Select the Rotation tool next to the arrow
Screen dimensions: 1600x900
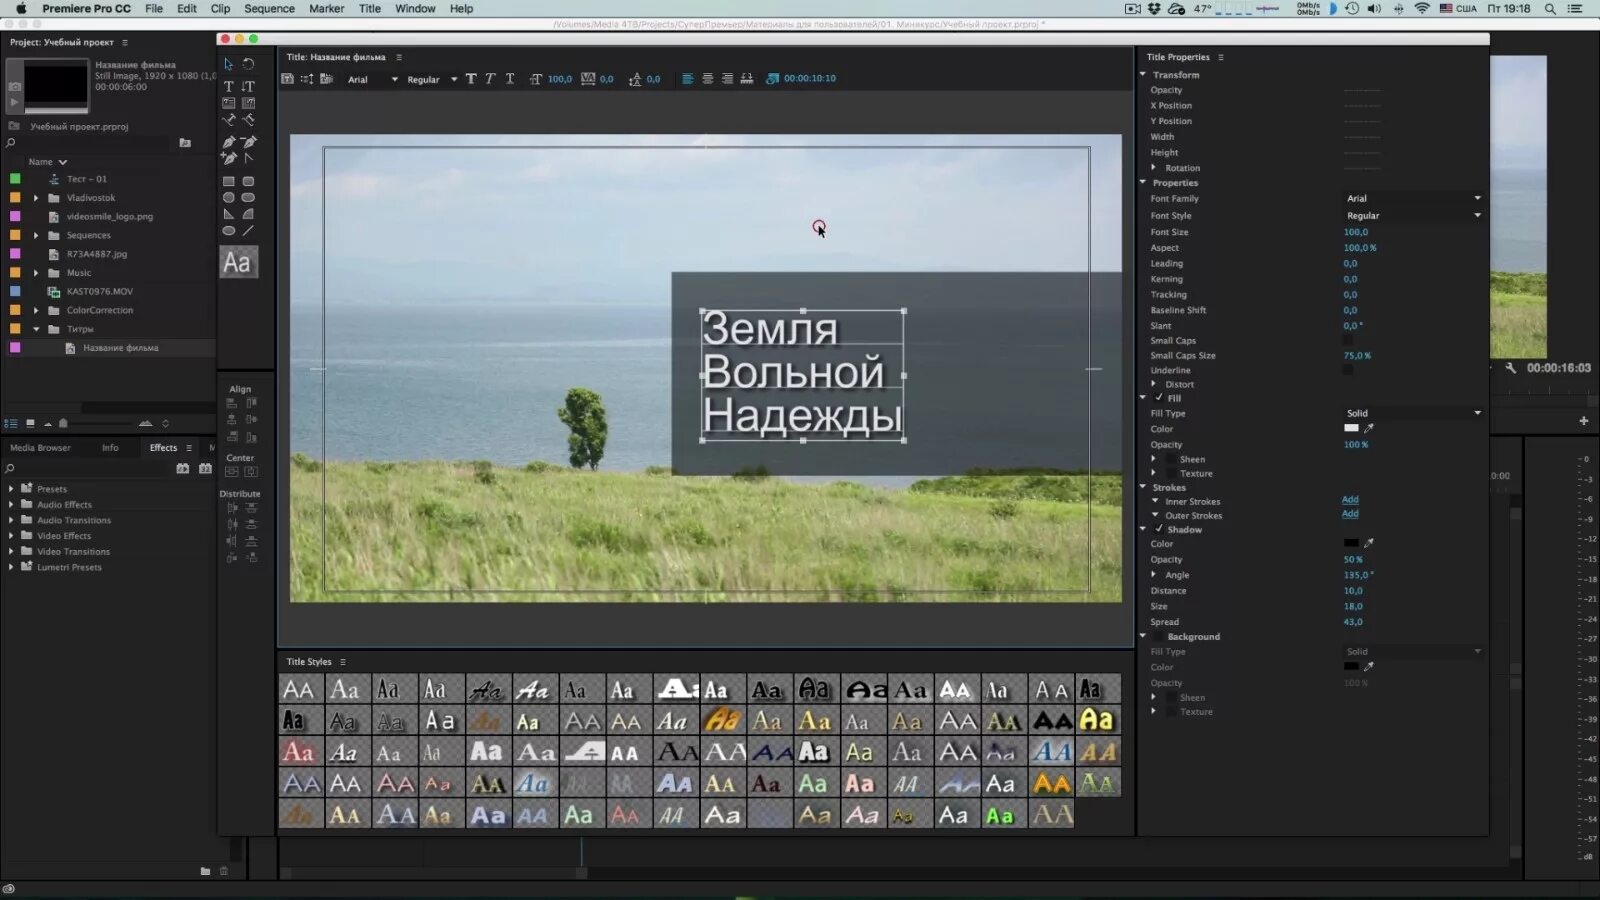point(248,64)
